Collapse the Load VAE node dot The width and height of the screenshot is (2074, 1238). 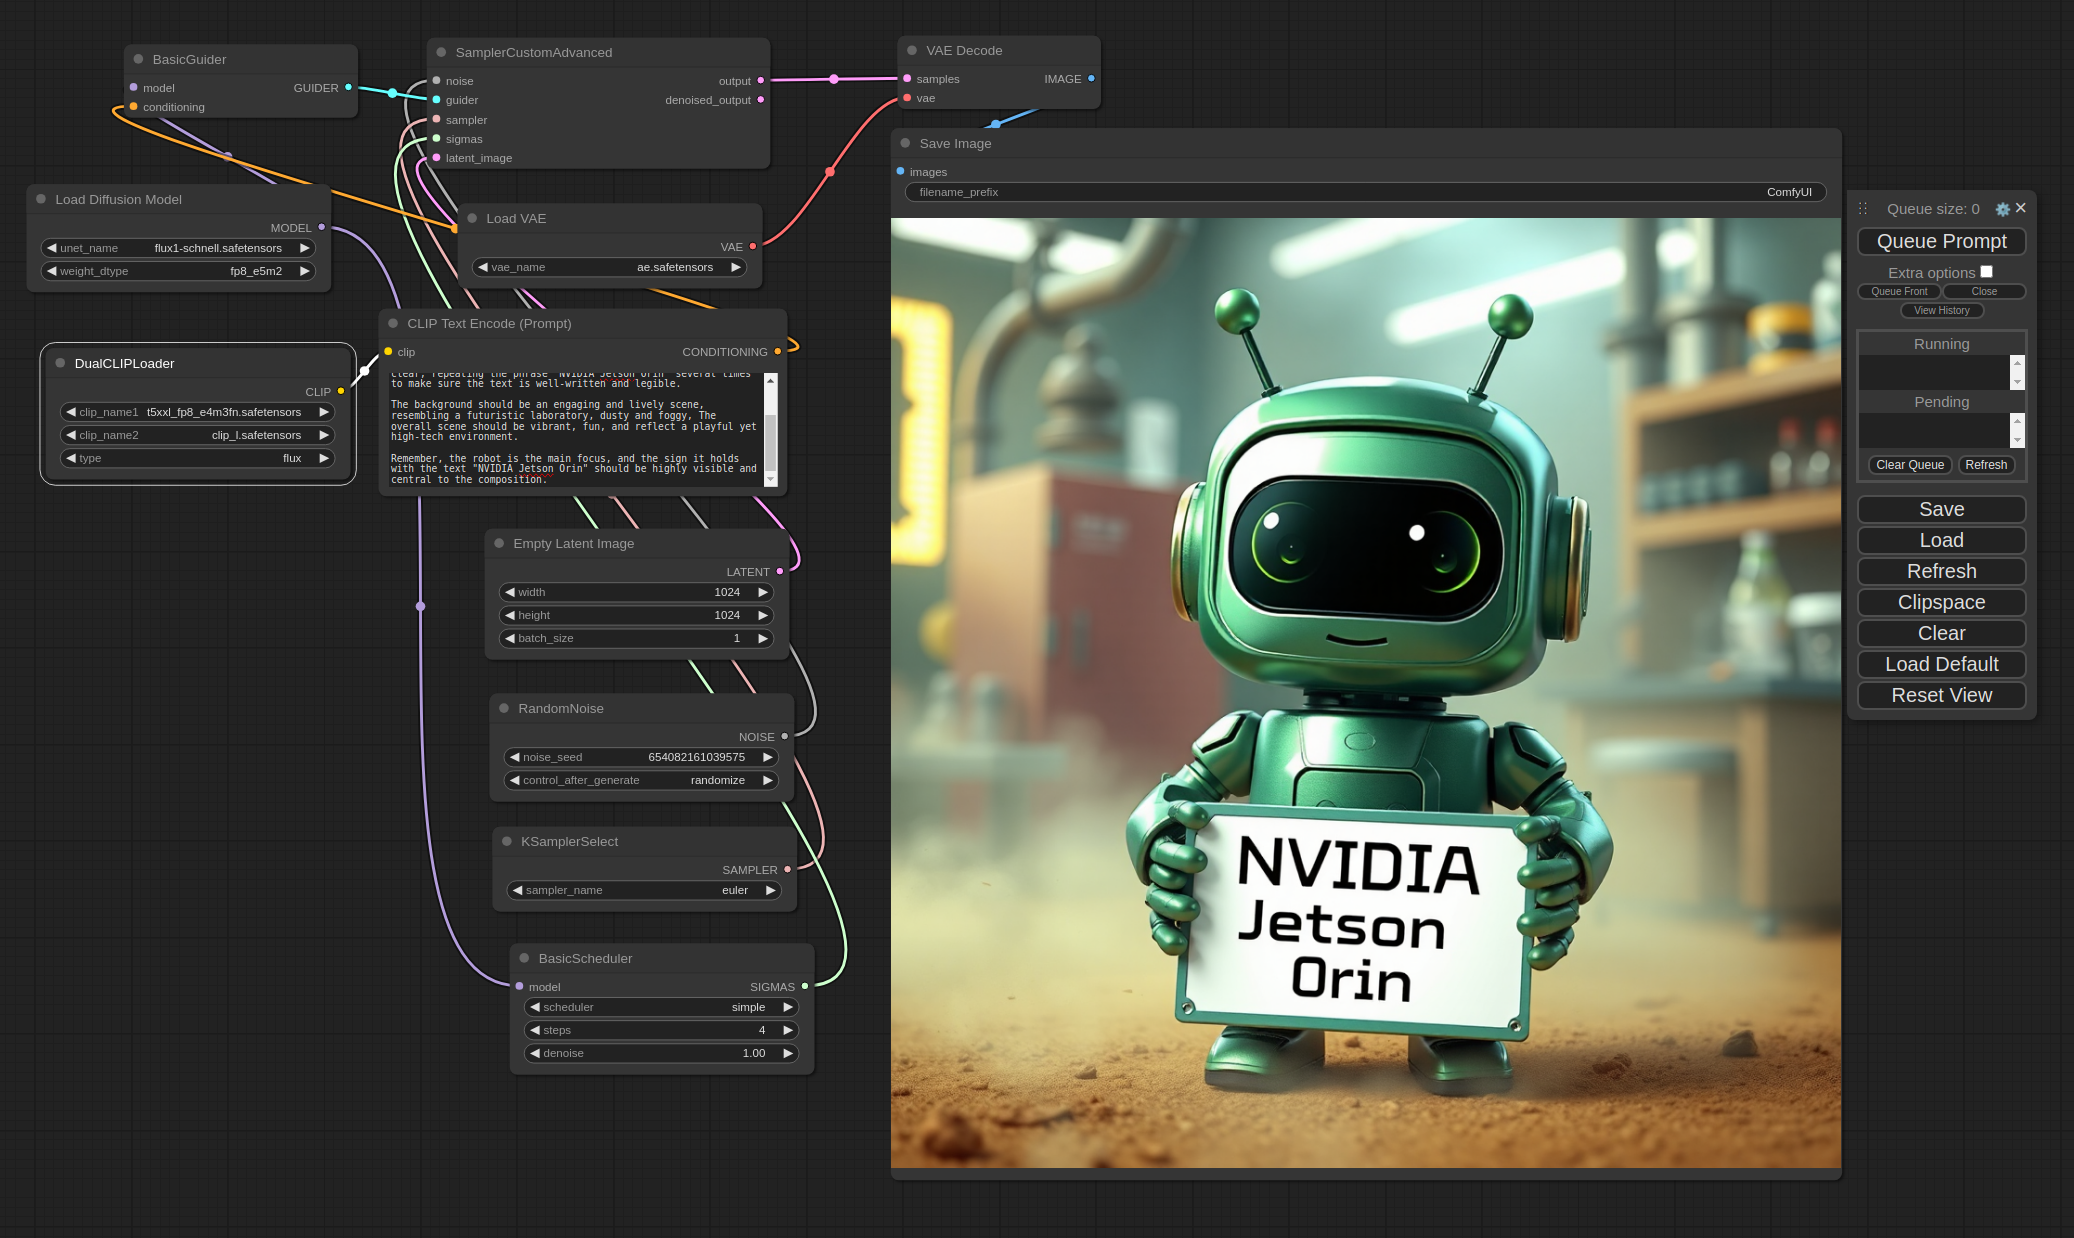coord(472,218)
